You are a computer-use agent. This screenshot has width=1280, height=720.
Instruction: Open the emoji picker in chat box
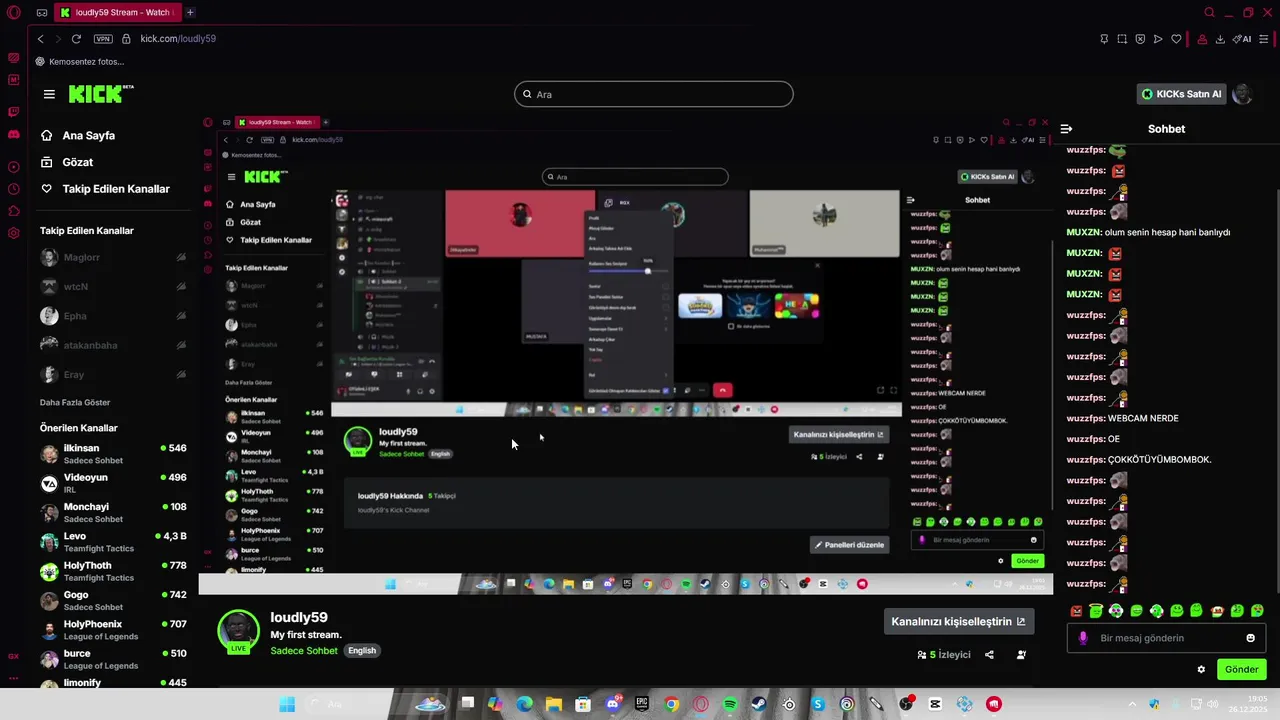tap(1250, 638)
